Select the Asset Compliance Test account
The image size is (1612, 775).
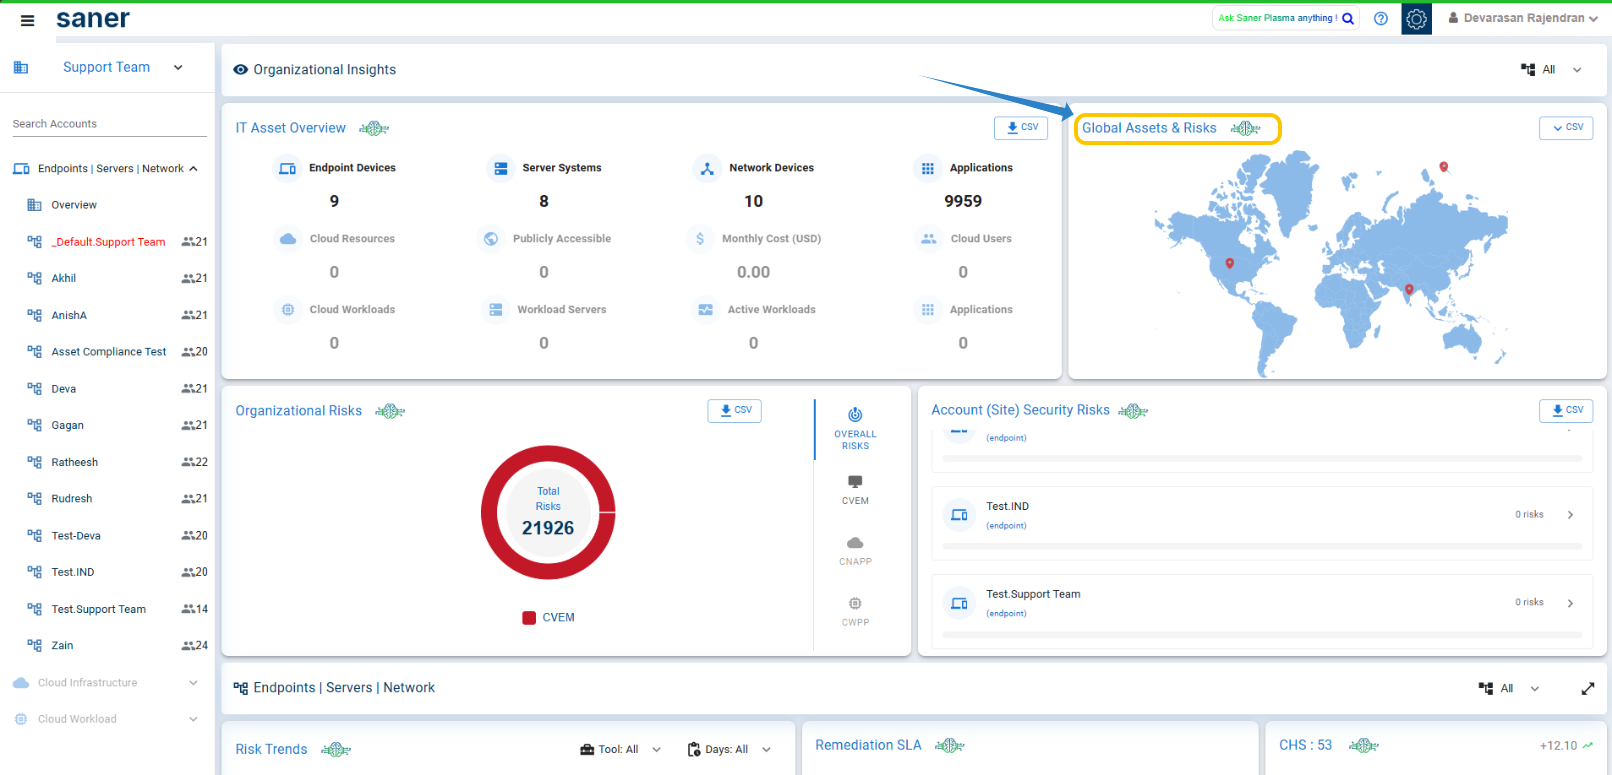[x=109, y=352]
